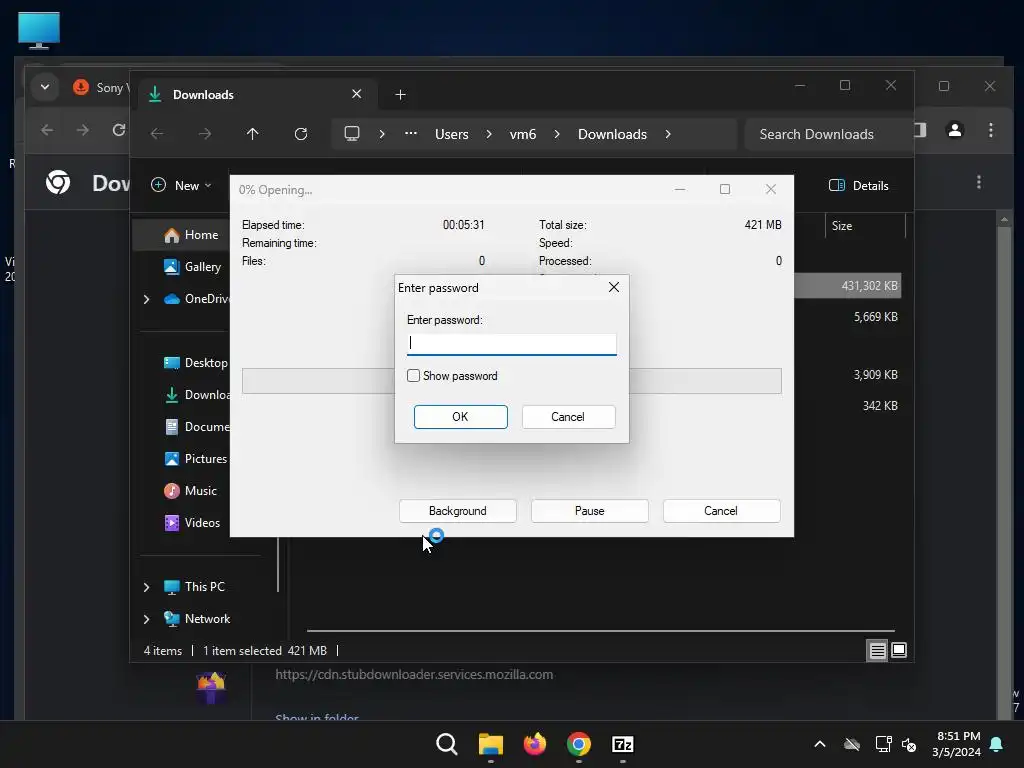This screenshot has height=768, width=1024.
Task: Select This PC in navigation pane
Action: [x=194, y=586]
